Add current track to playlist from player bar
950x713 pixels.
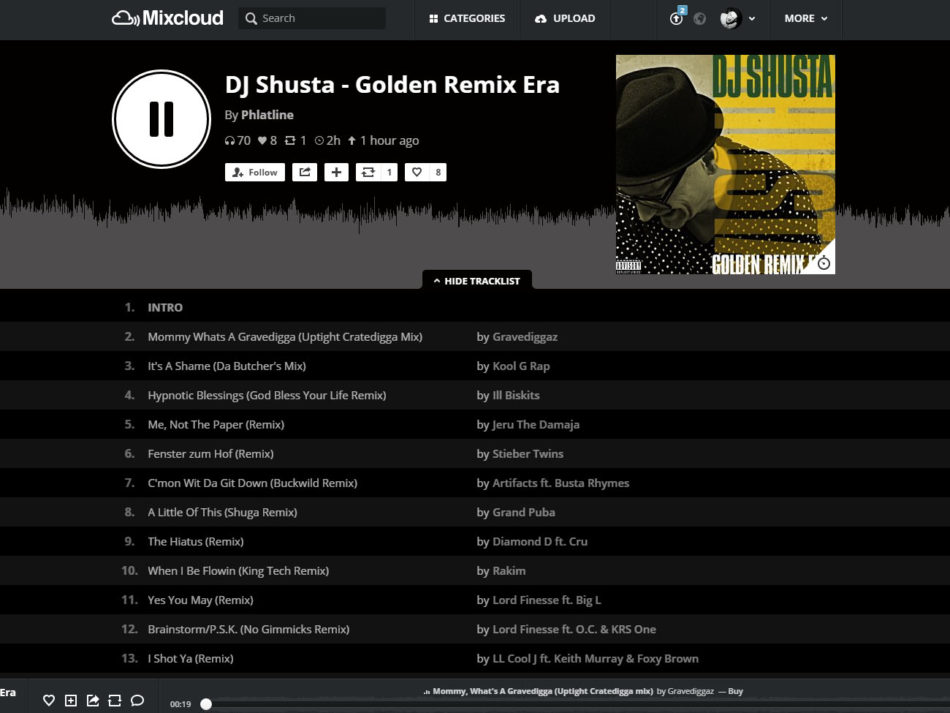(69, 700)
